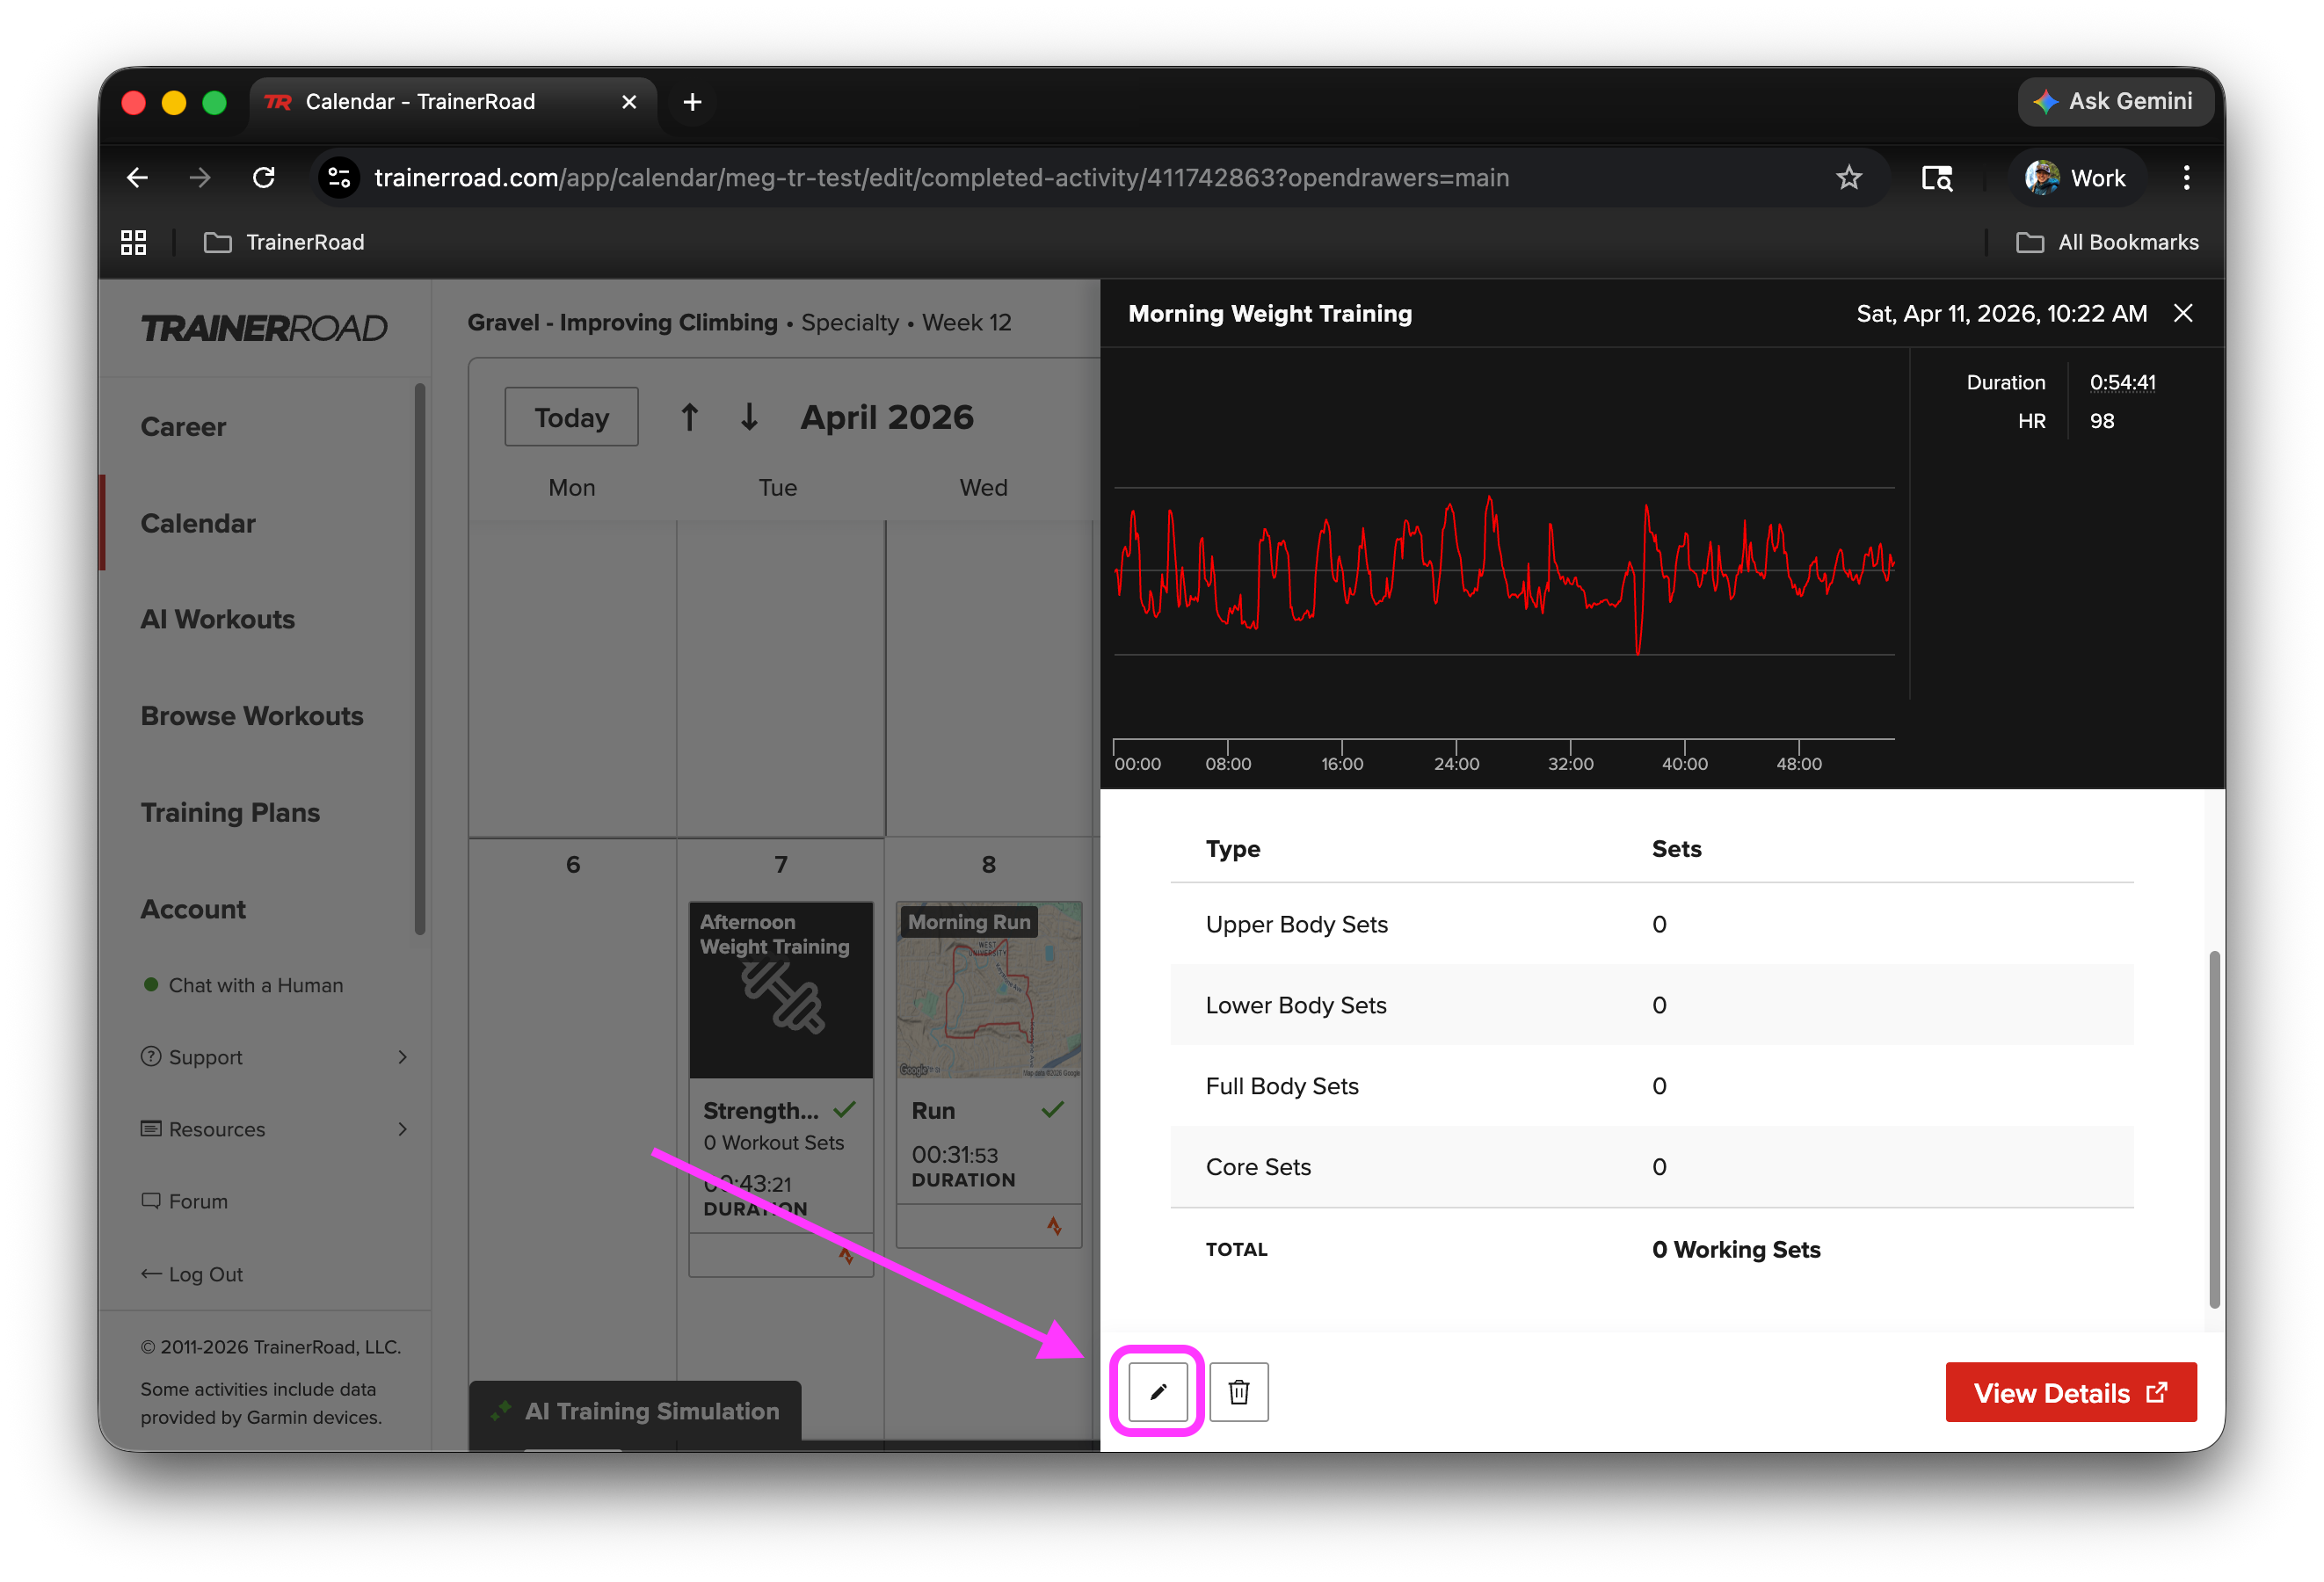2324x1582 pixels.
Task: Bookmark this page with the star icon
Action: (x=1849, y=178)
